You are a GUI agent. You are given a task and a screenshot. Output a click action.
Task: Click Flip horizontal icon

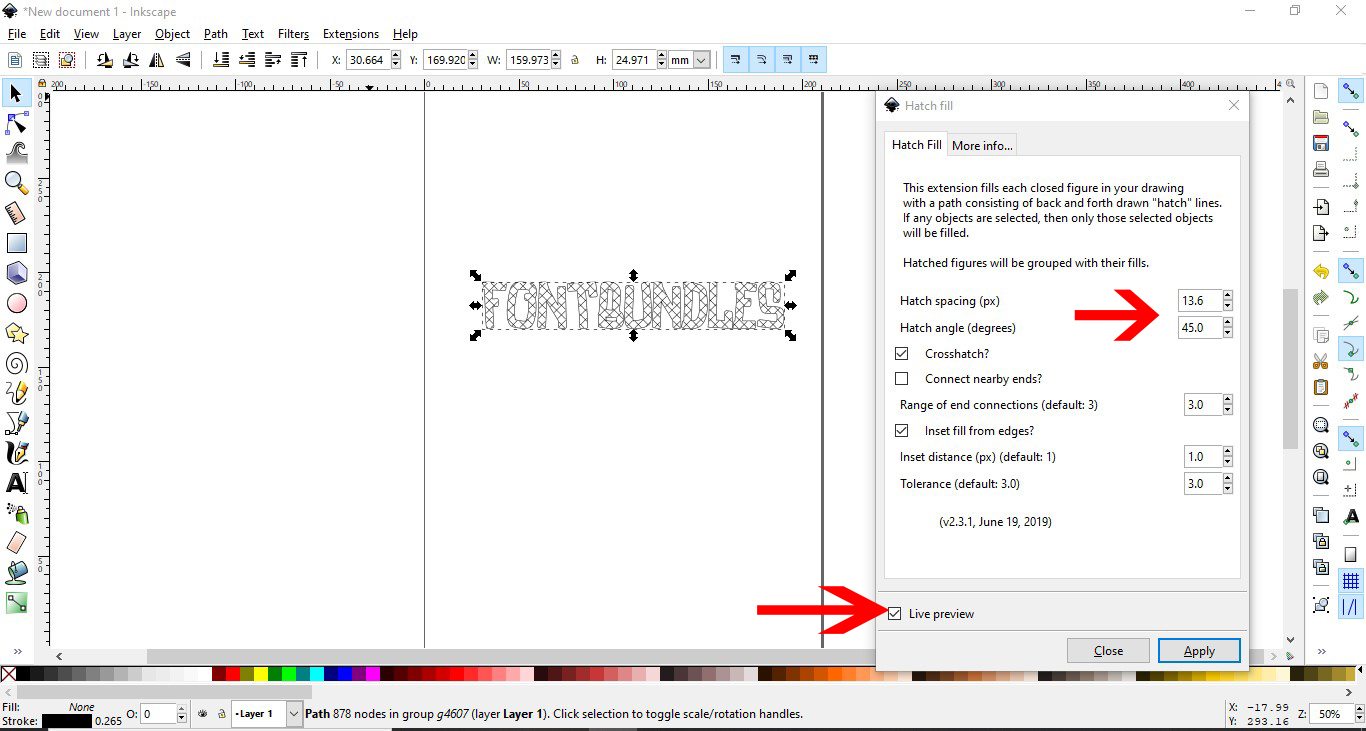click(156, 60)
